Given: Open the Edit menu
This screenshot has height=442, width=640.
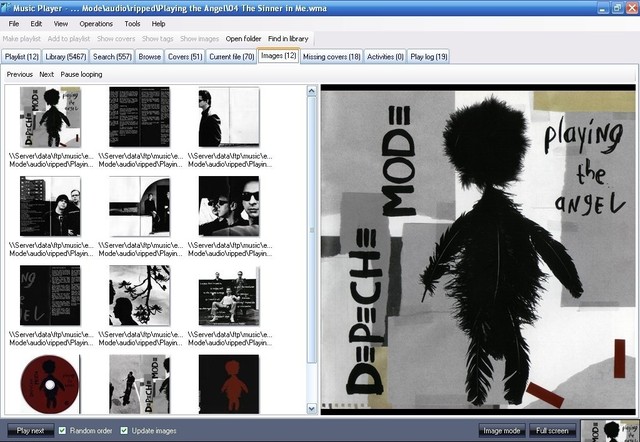Looking at the screenshot, I should (x=36, y=24).
